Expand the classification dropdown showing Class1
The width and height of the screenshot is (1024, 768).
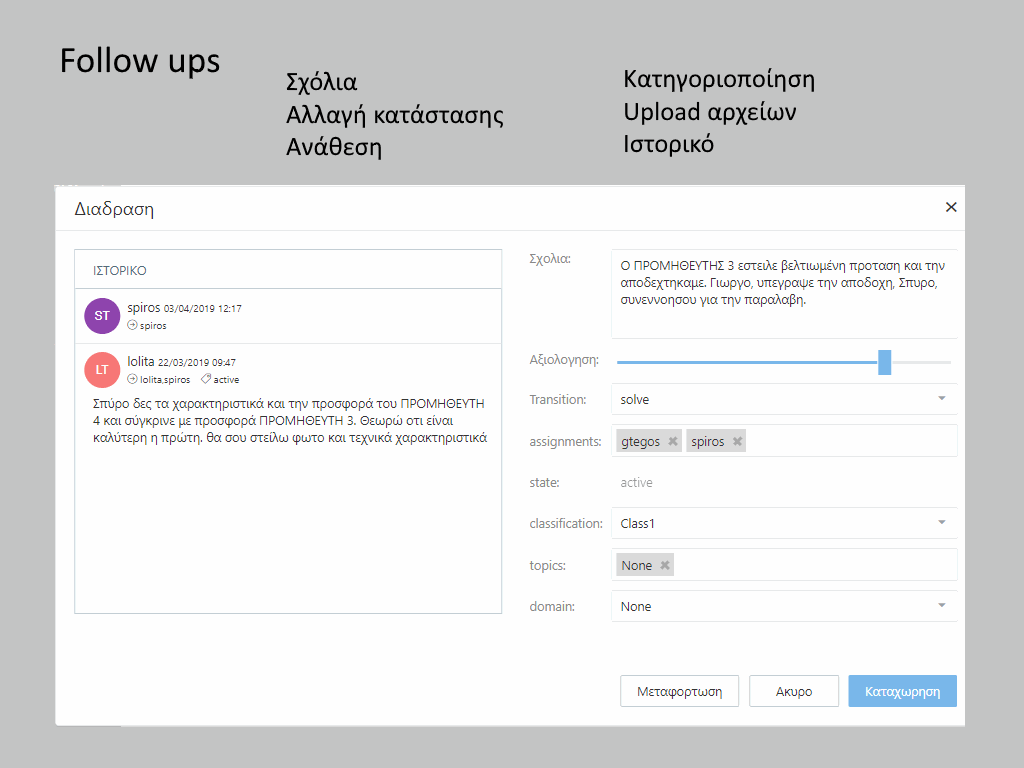[782, 523]
